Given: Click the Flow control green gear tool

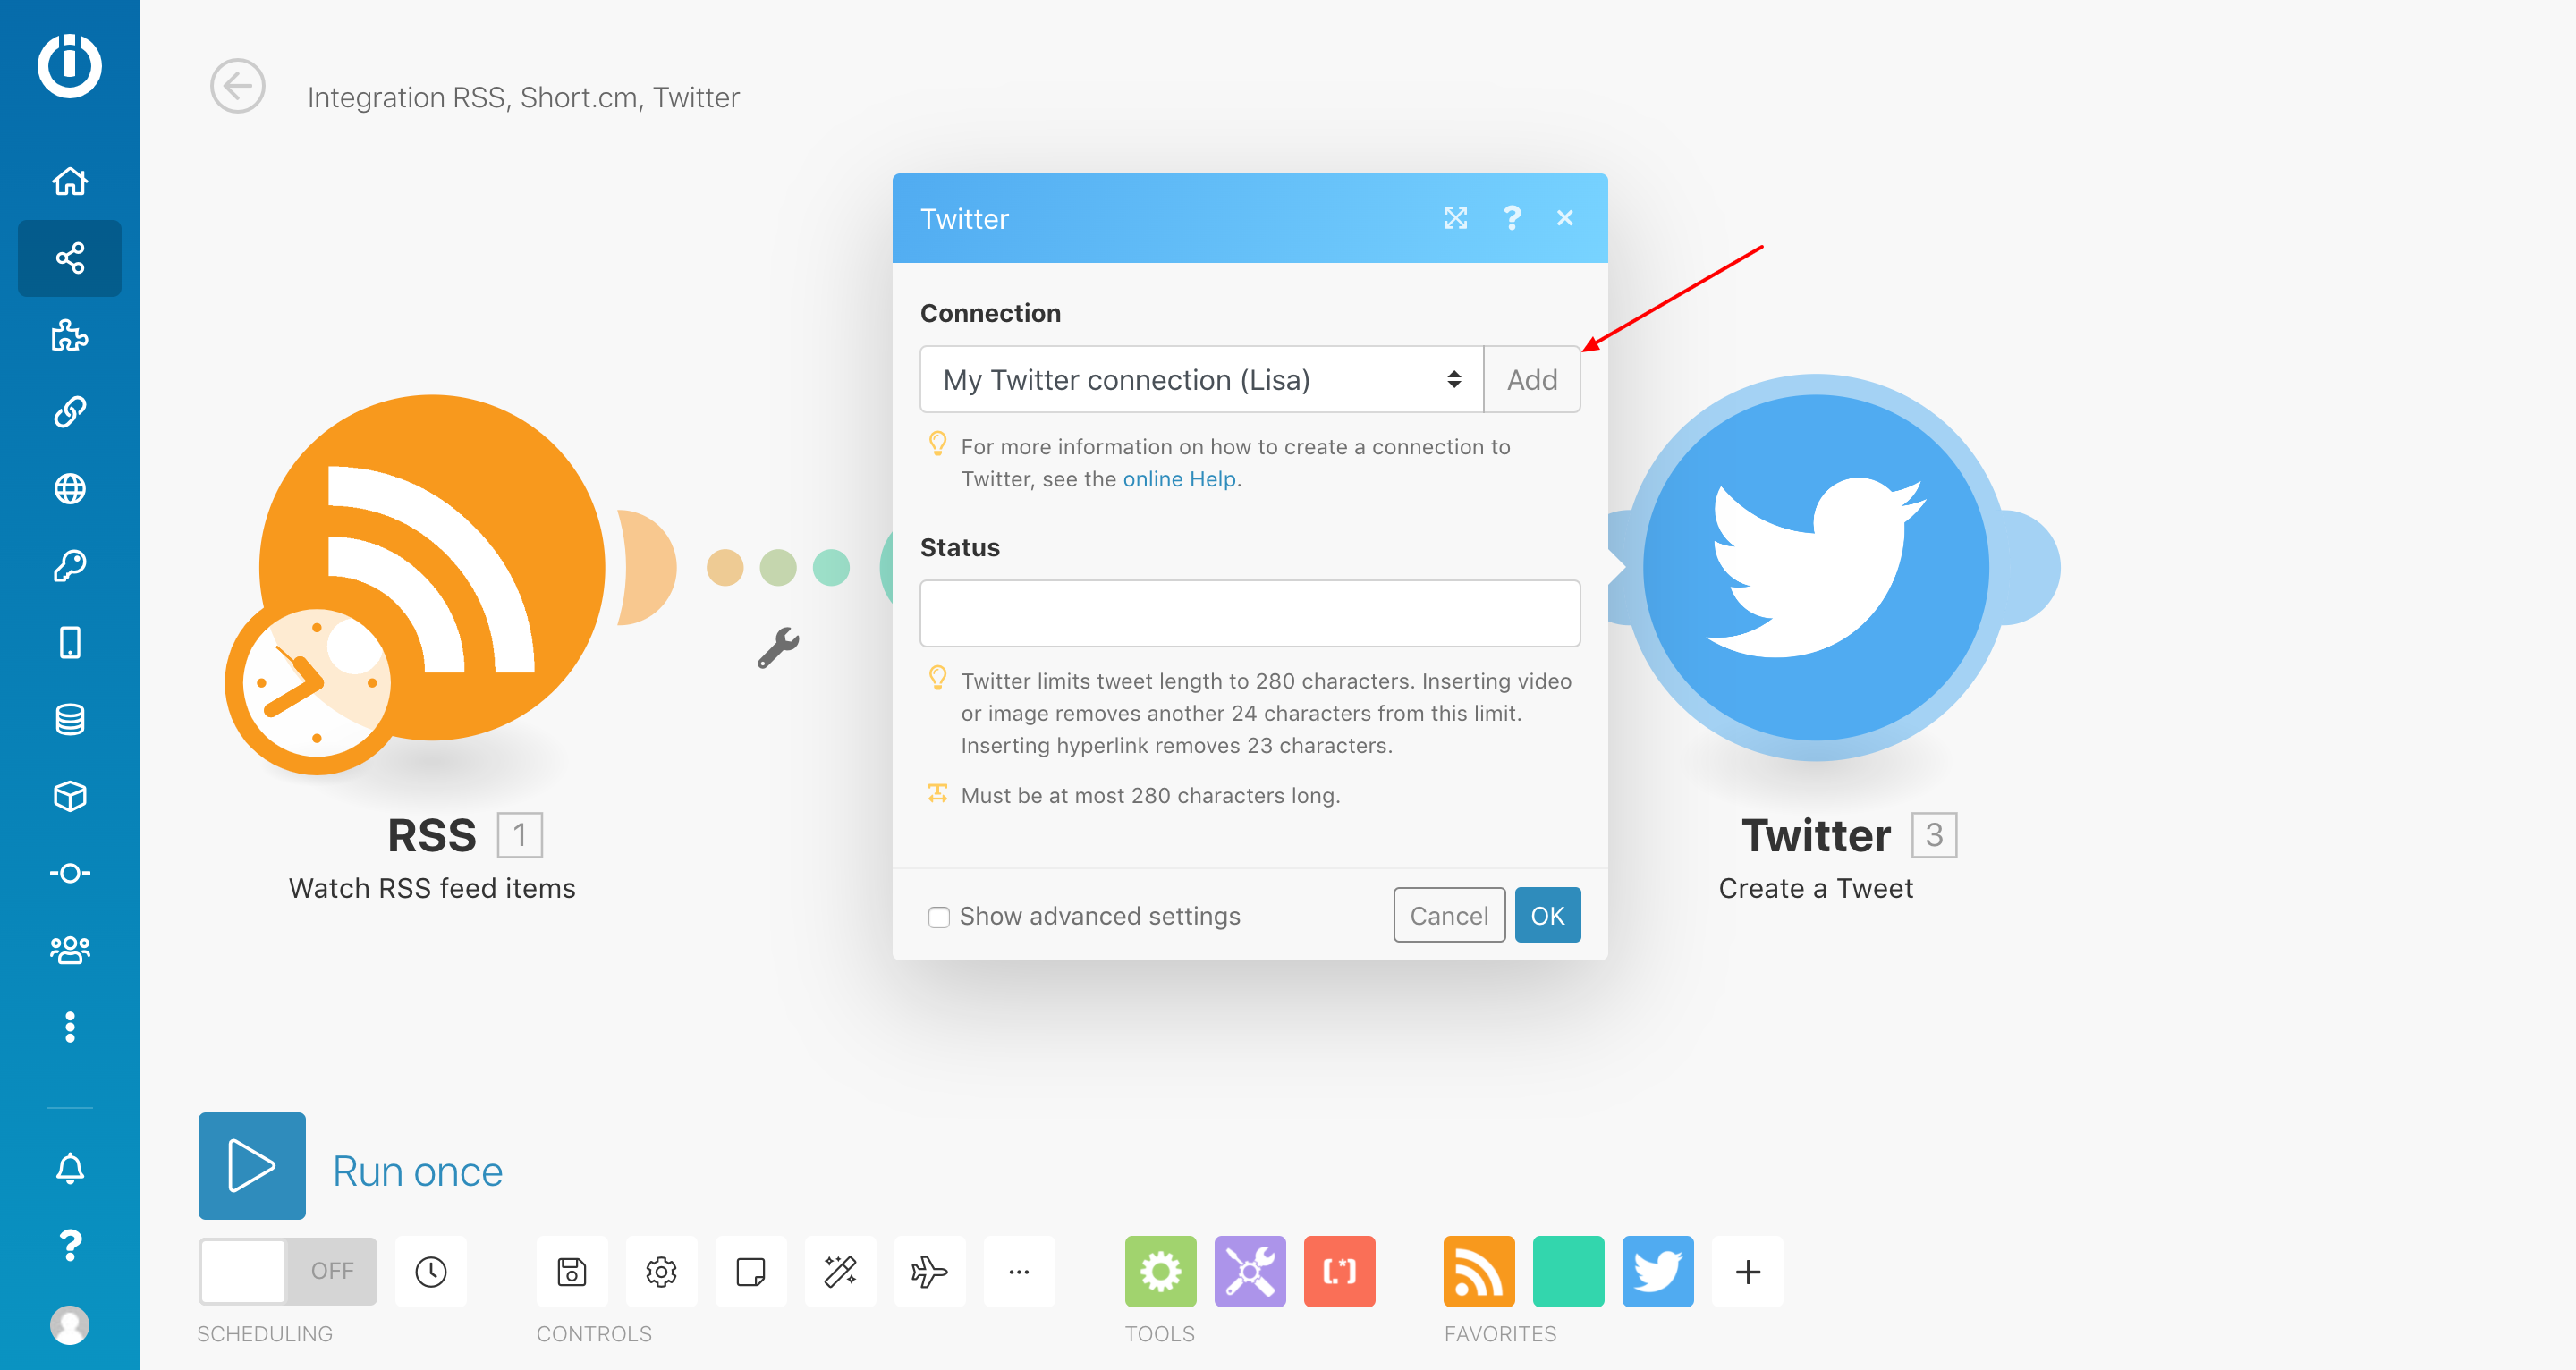Looking at the screenshot, I should pos(1160,1271).
